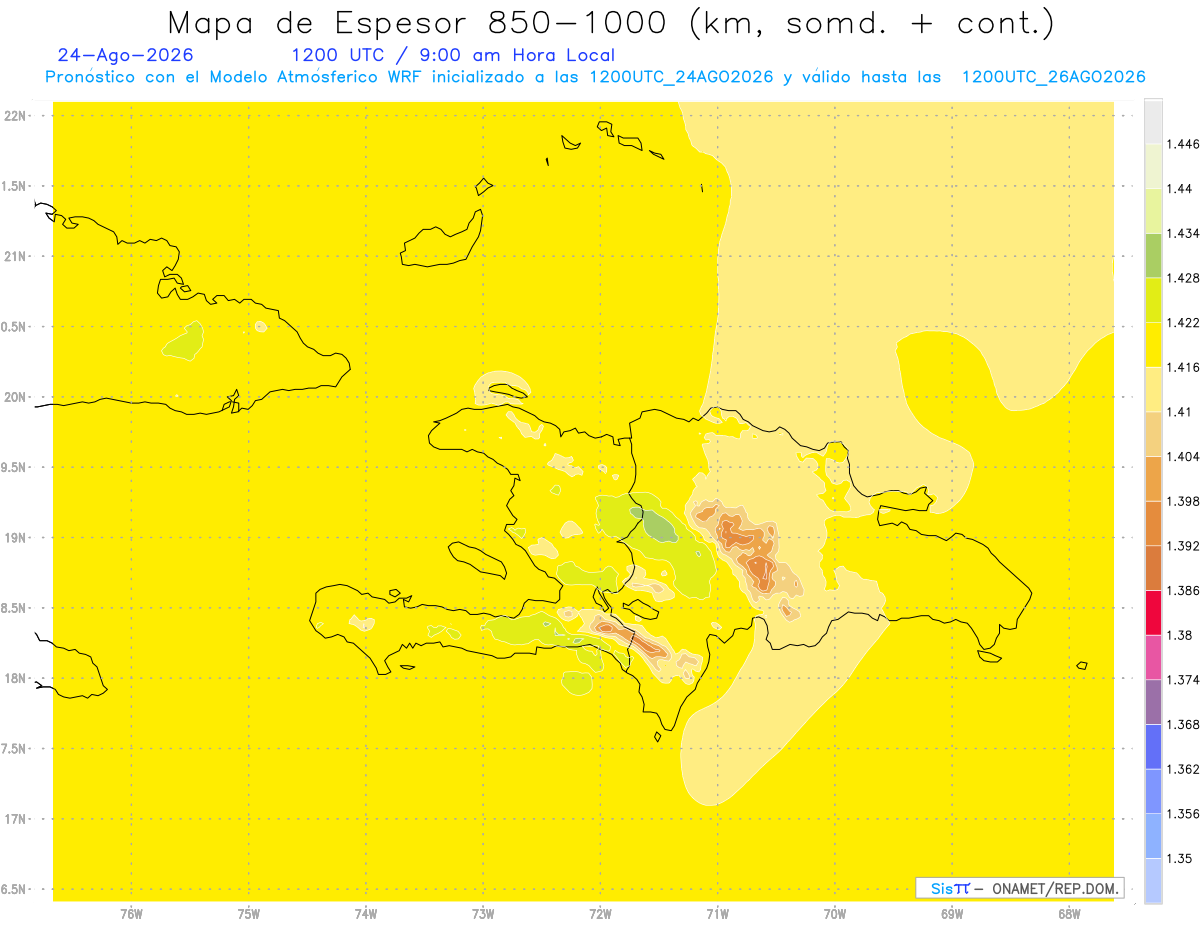Image resolution: width=1200 pixels, height=927 pixels.
Task: Click the '68W' longitude axis label
Action: tap(1069, 914)
